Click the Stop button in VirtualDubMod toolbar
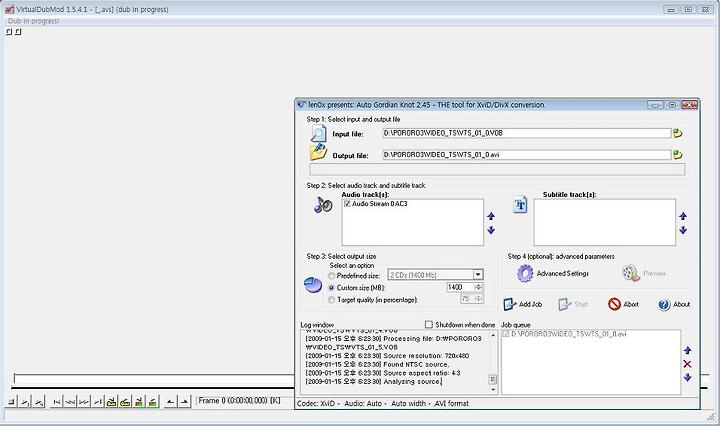Viewport: 720px width, 426px height. click(11, 402)
